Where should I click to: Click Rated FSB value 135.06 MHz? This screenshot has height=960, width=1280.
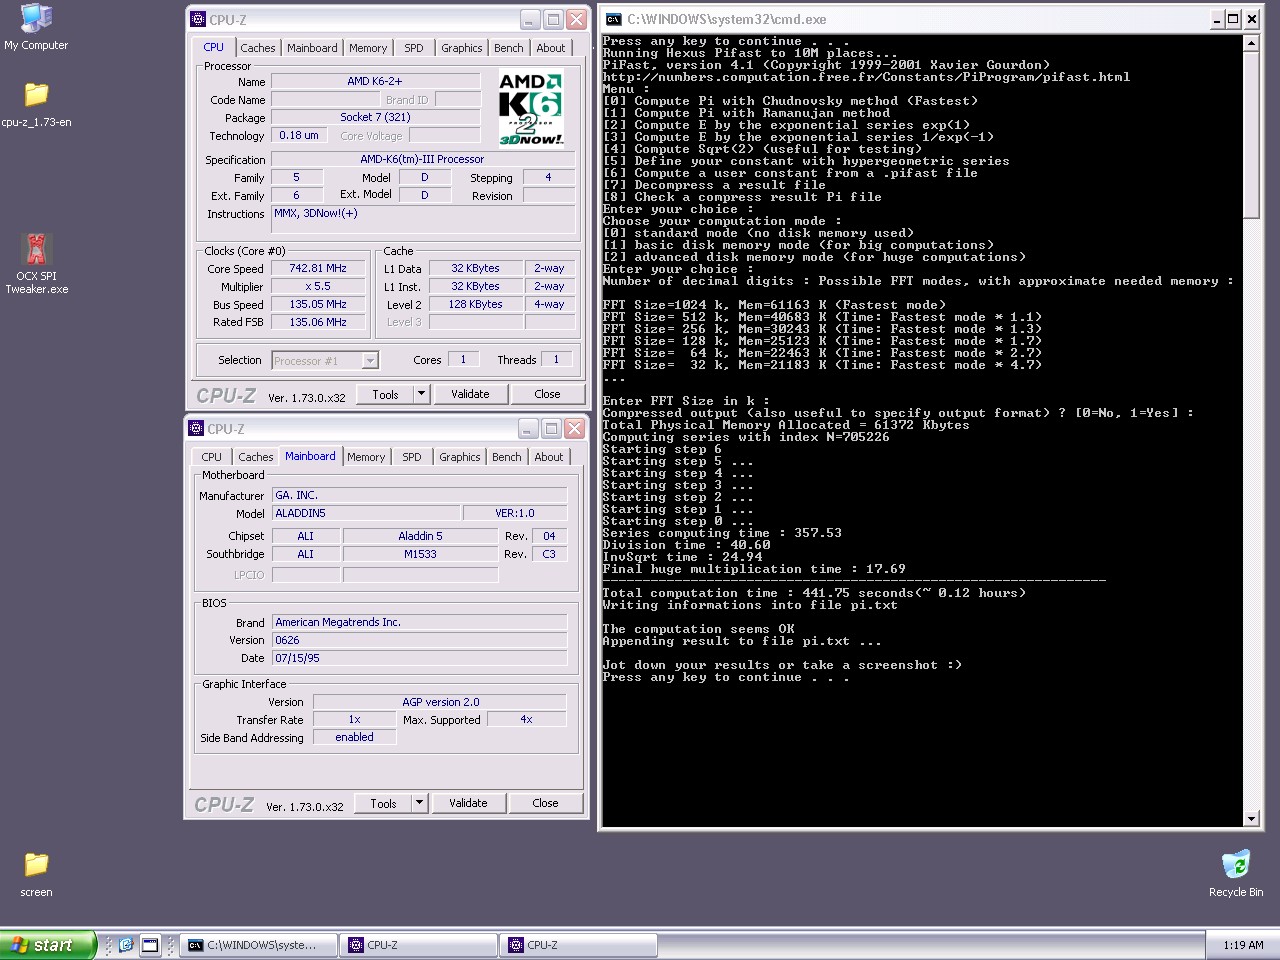coord(319,323)
